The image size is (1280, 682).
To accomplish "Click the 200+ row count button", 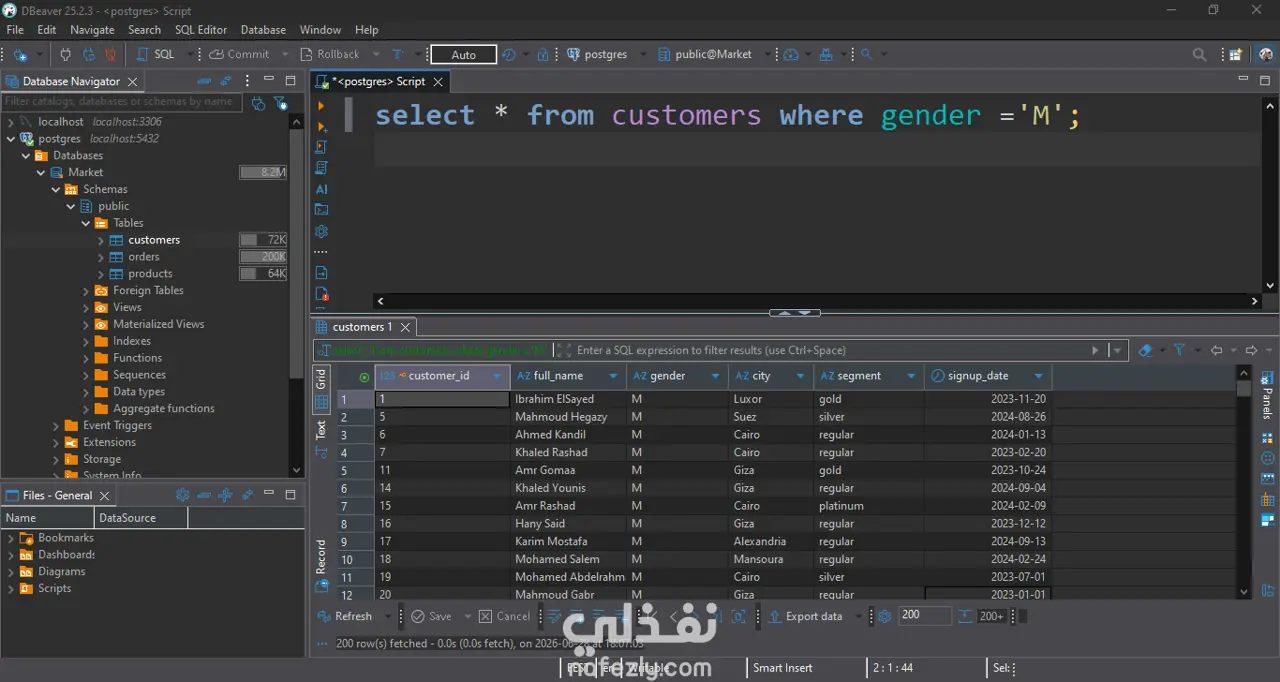I will pos(991,617).
